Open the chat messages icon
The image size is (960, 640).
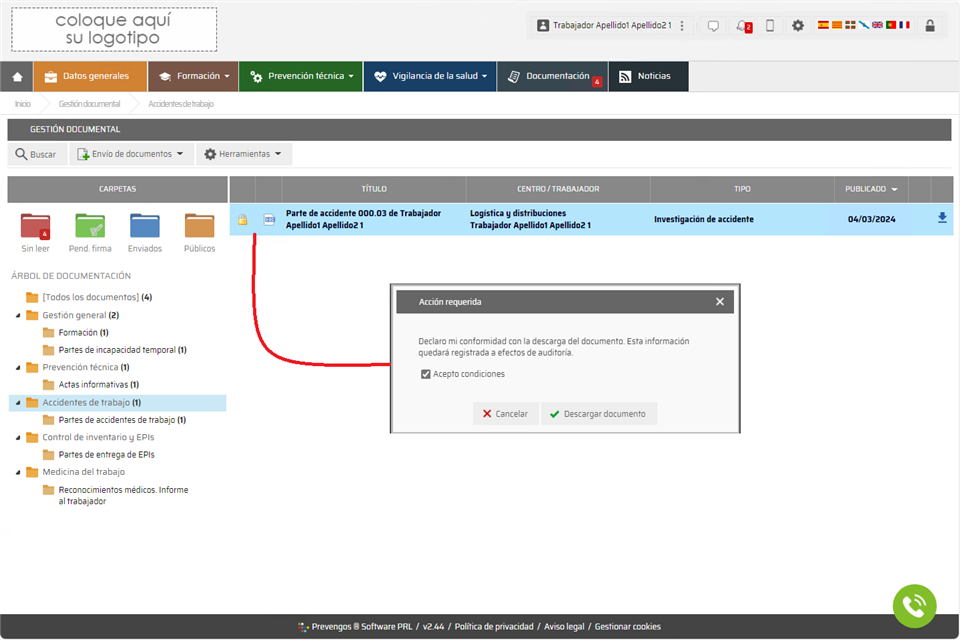[713, 26]
